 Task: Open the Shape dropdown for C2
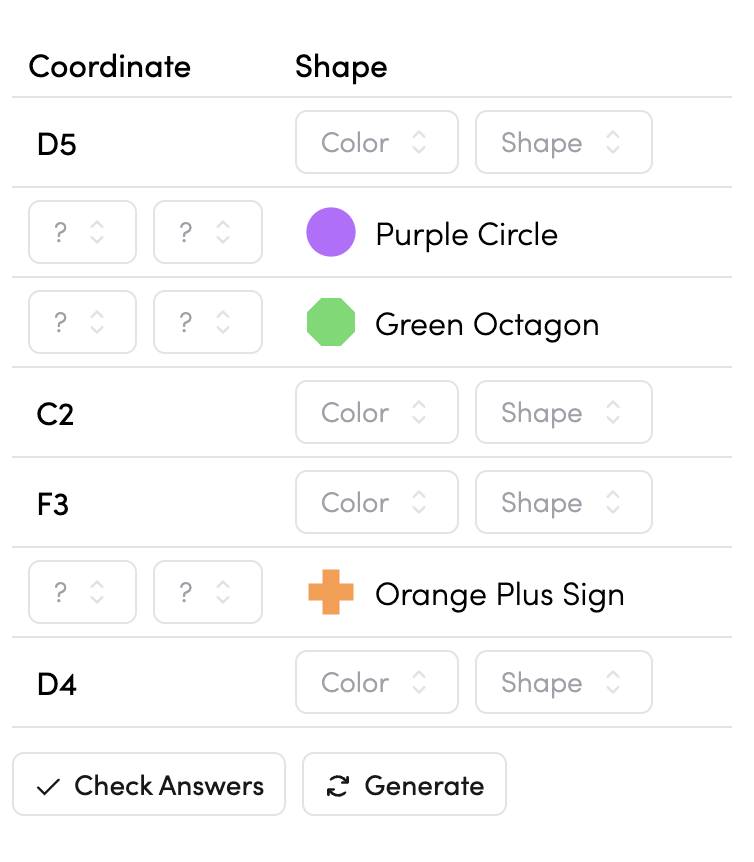pos(563,413)
